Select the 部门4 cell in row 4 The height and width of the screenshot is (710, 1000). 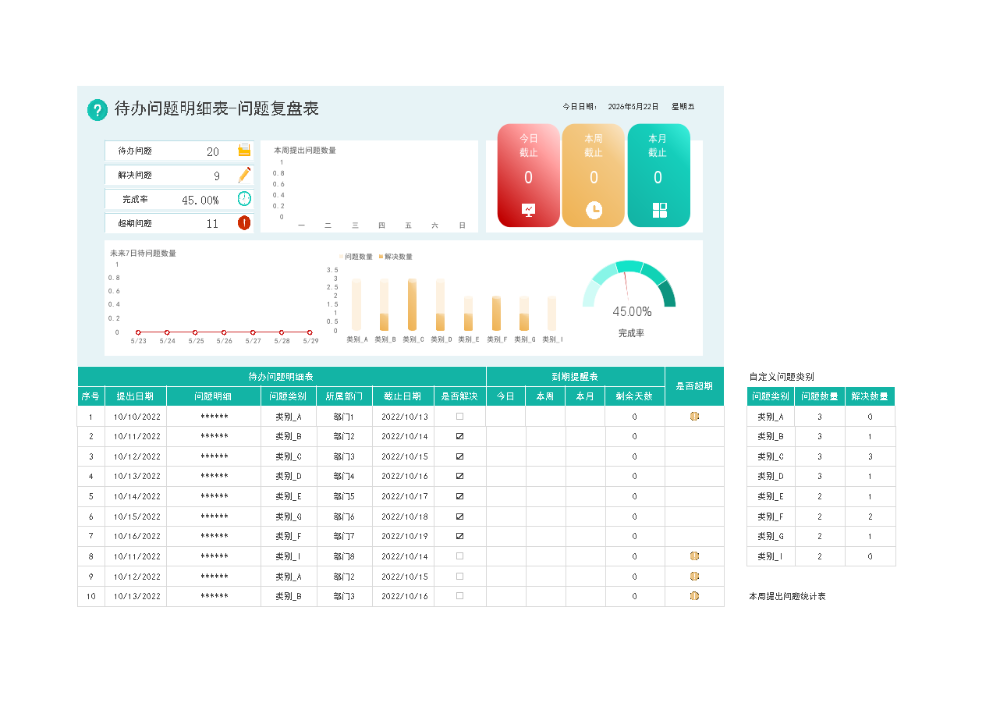(344, 476)
